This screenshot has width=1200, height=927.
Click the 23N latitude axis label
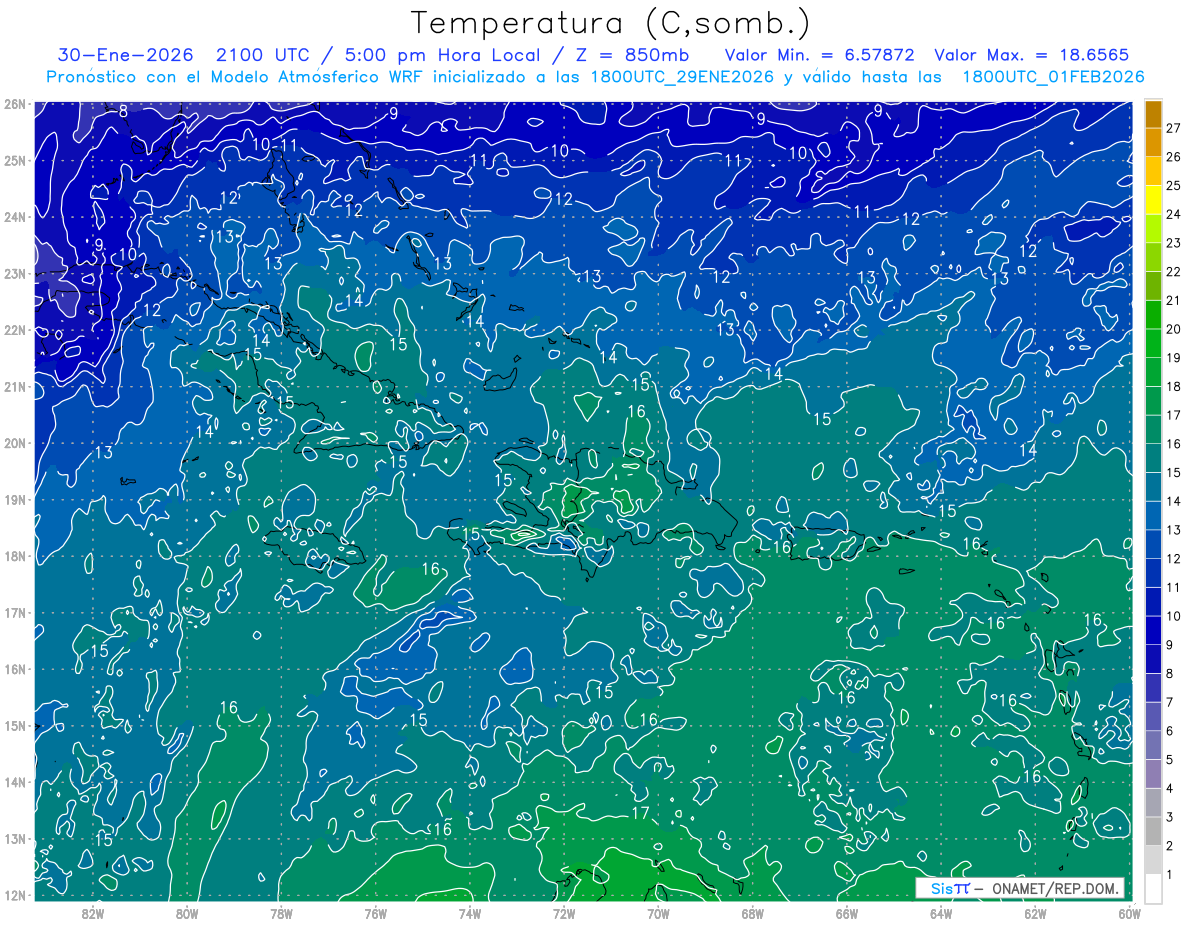point(14,273)
